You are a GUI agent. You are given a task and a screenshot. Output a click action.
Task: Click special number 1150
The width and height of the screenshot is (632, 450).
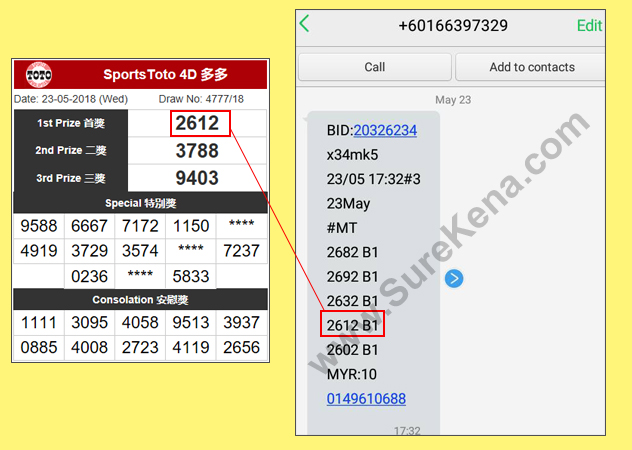[x=191, y=226]
